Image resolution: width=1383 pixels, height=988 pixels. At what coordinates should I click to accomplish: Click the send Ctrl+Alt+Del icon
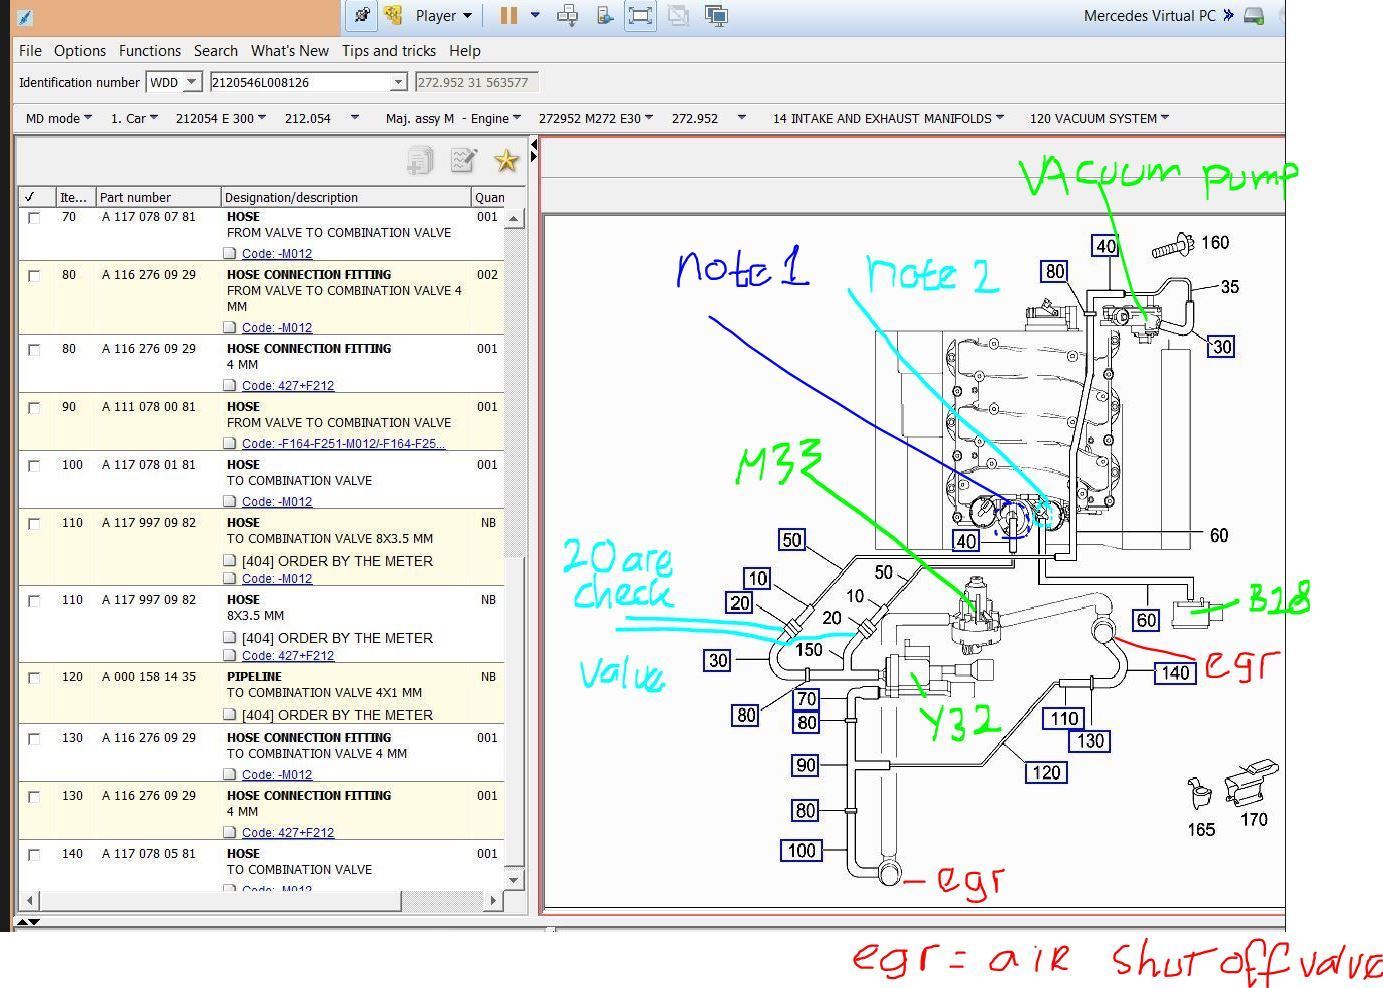[x=567, y=15]
